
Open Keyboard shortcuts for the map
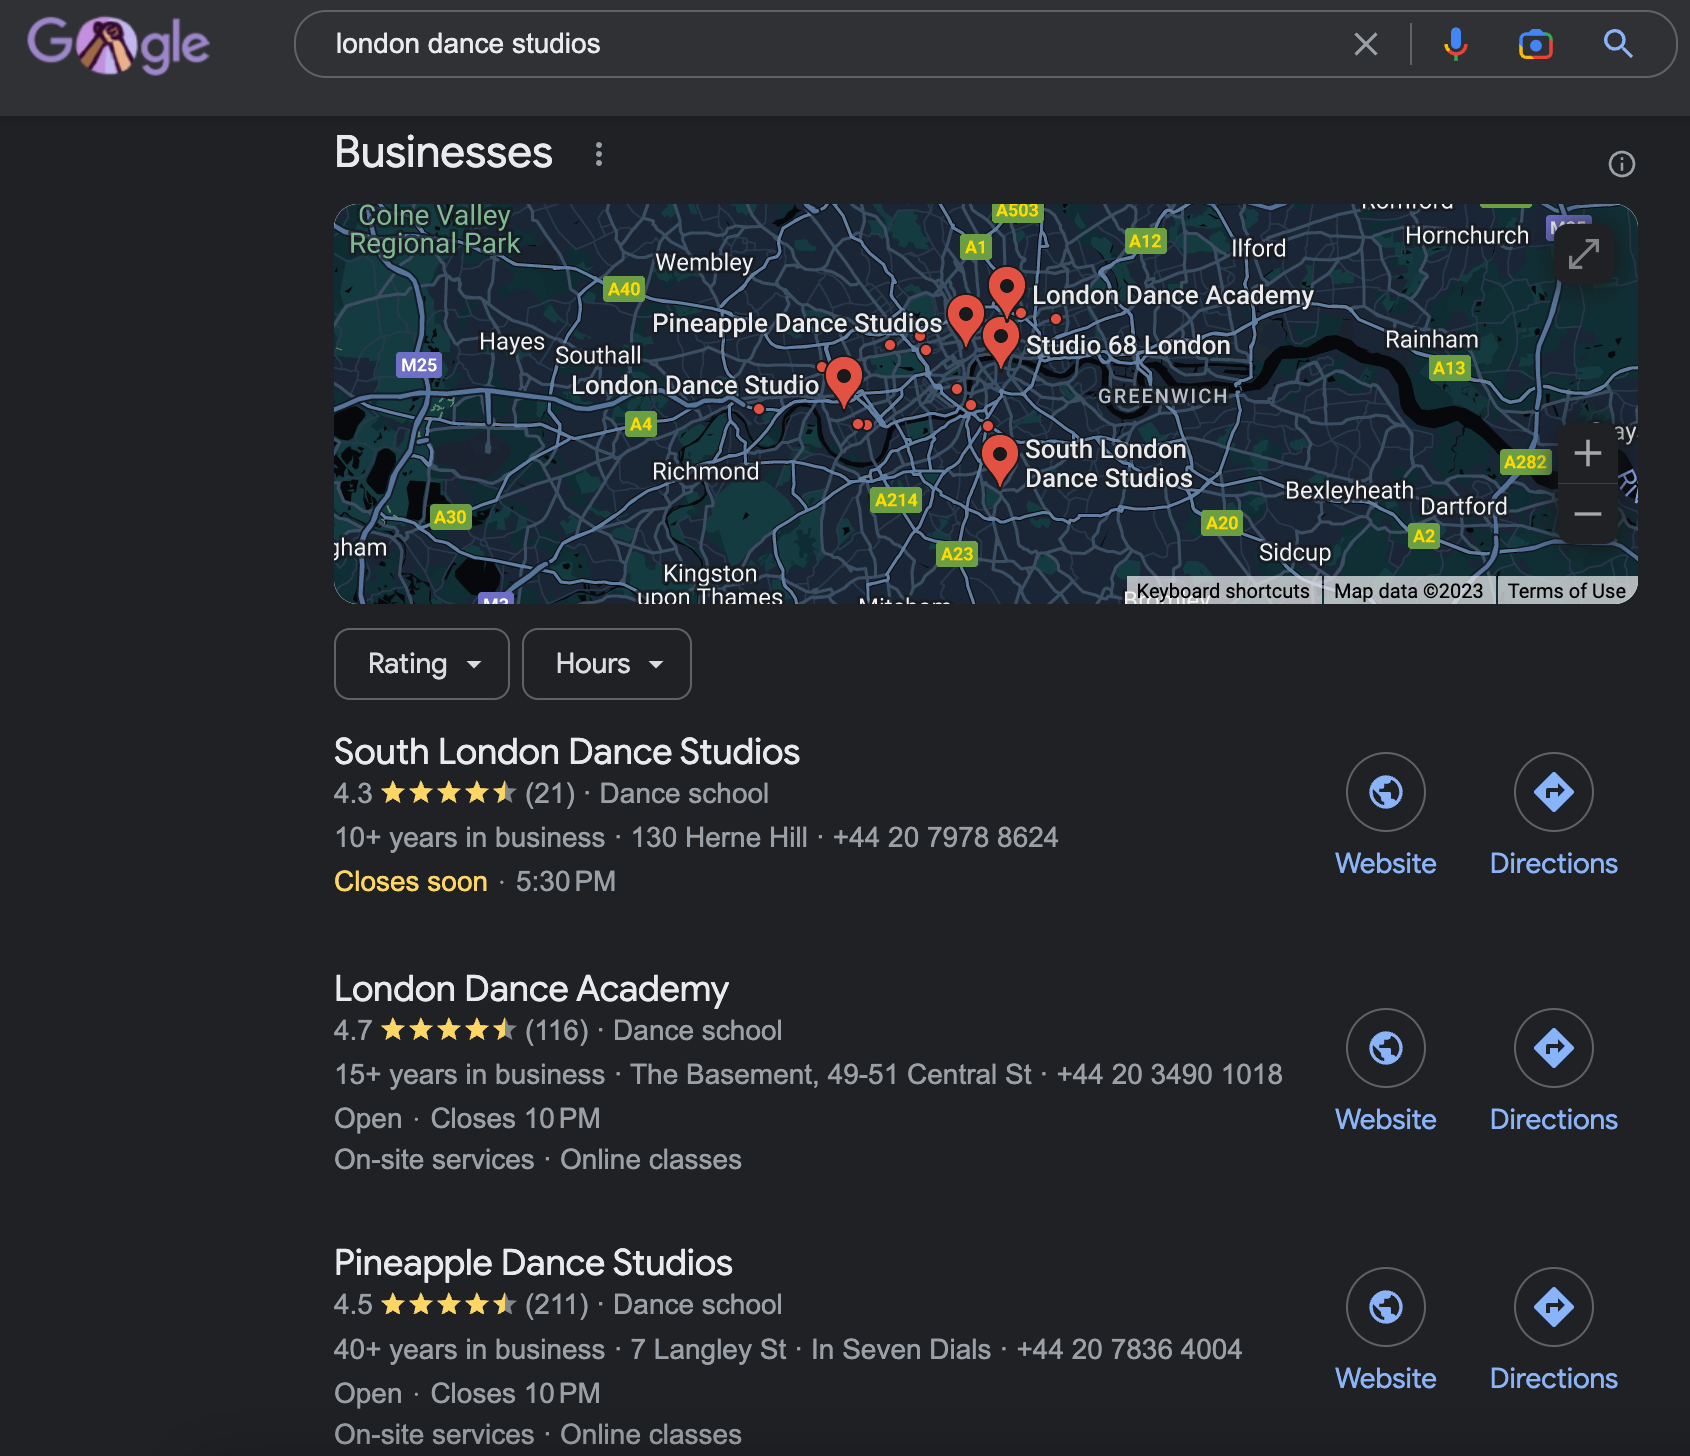pyautogui.click(x=1222, y=591)
